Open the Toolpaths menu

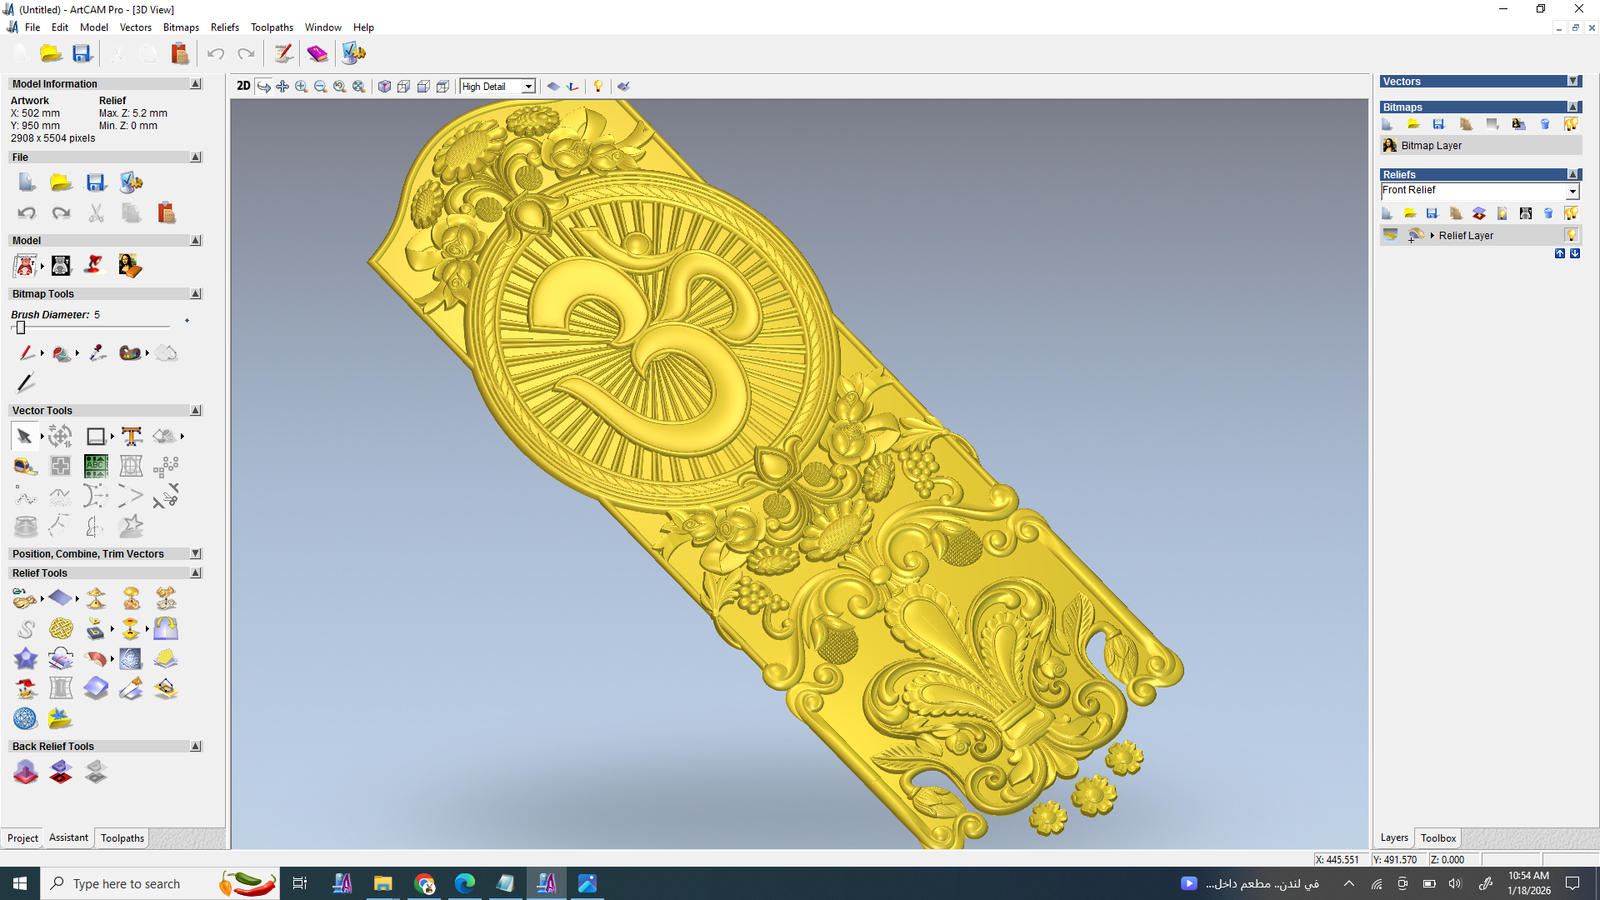(271, 27)
